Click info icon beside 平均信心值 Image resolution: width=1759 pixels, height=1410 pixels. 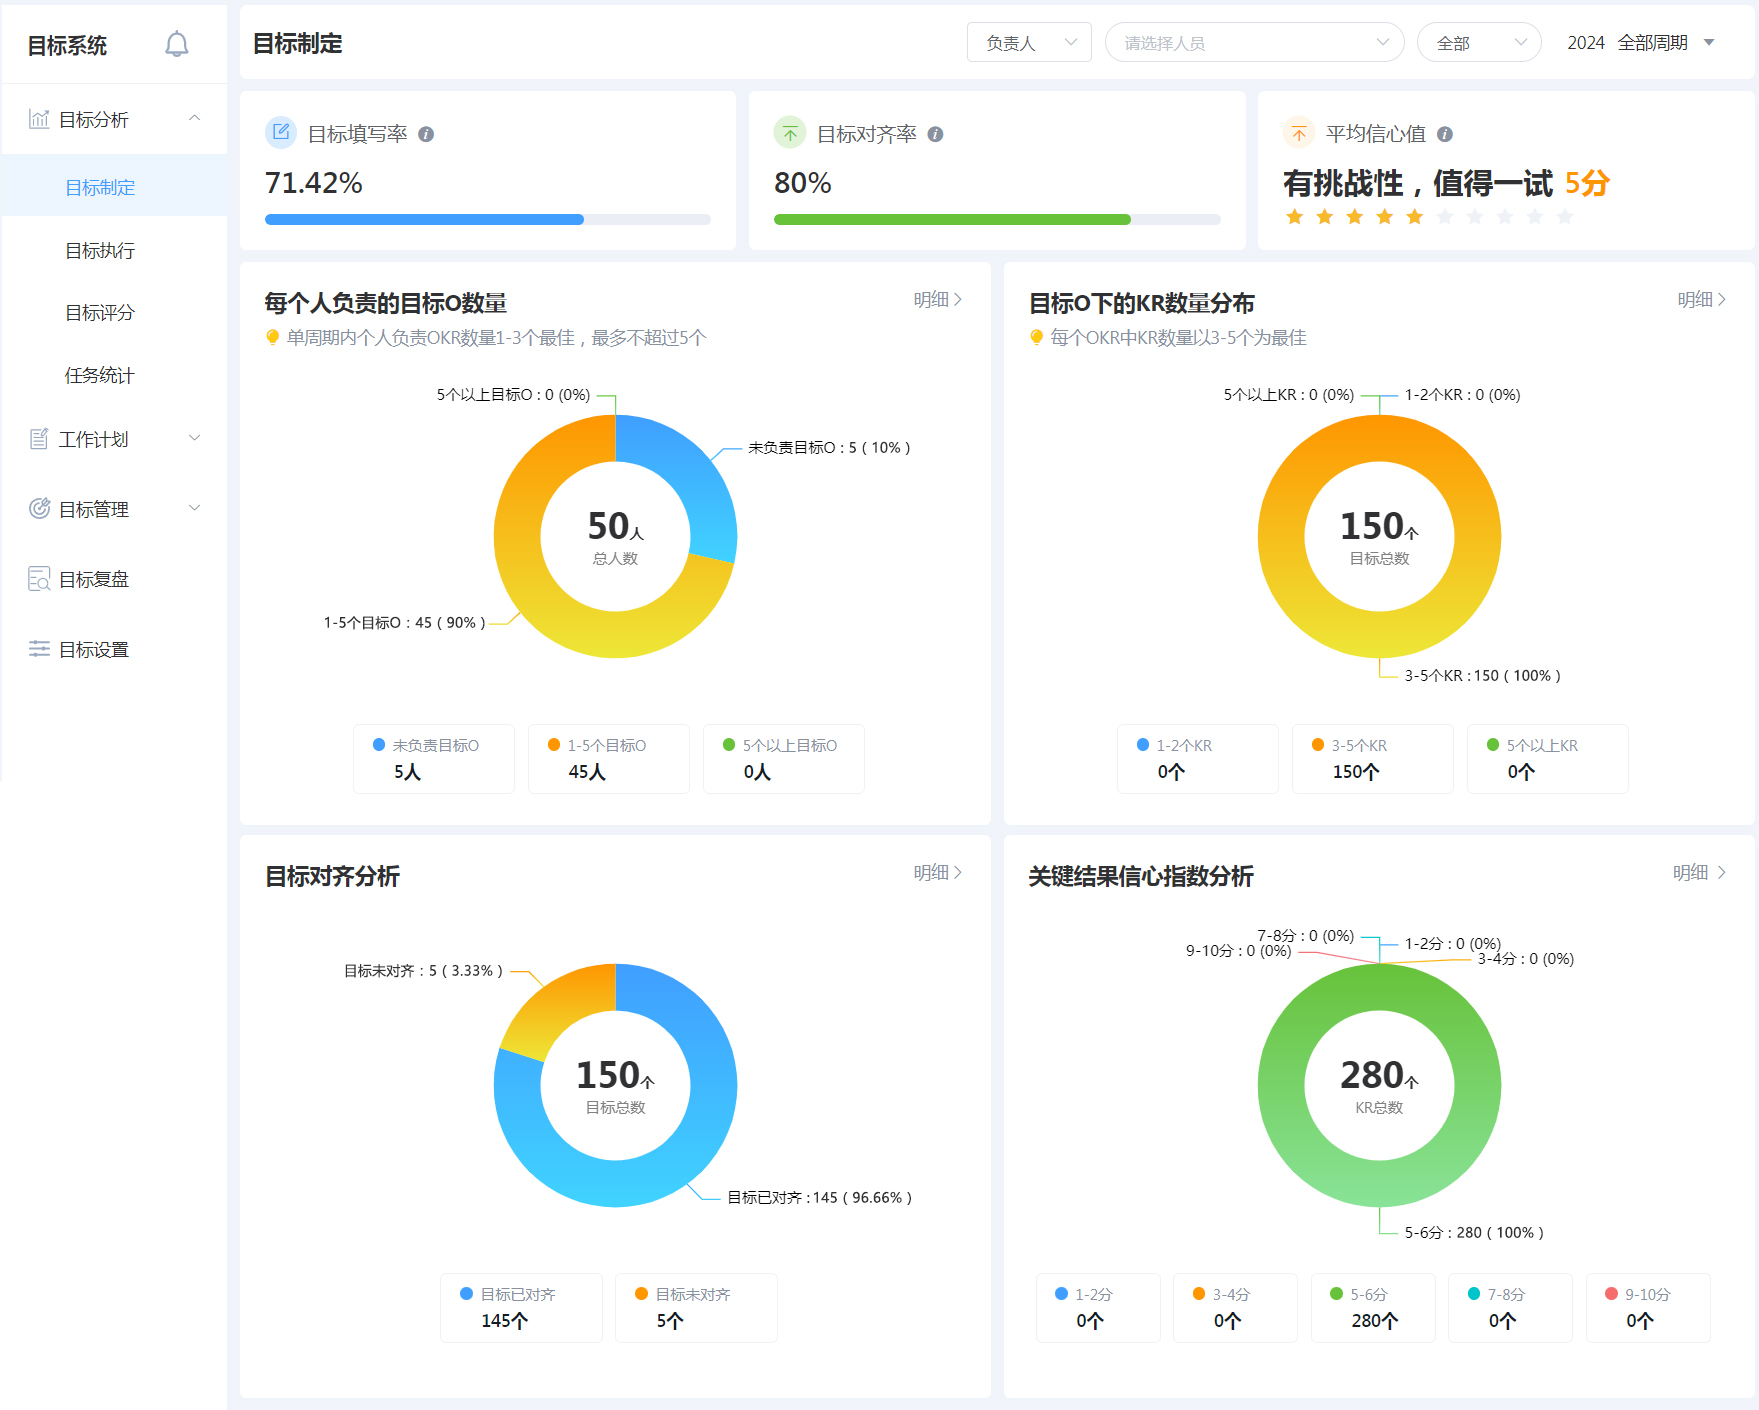point(1444,134)
